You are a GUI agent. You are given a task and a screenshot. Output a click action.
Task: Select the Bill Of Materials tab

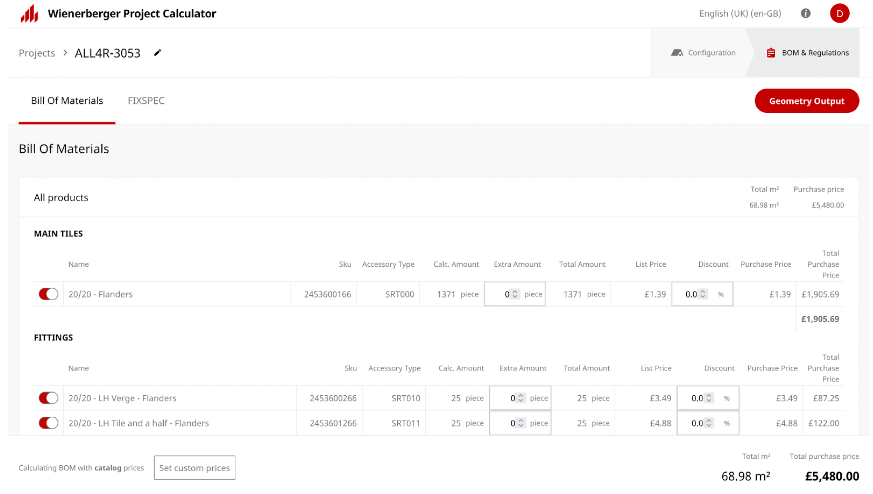[67, 101]
